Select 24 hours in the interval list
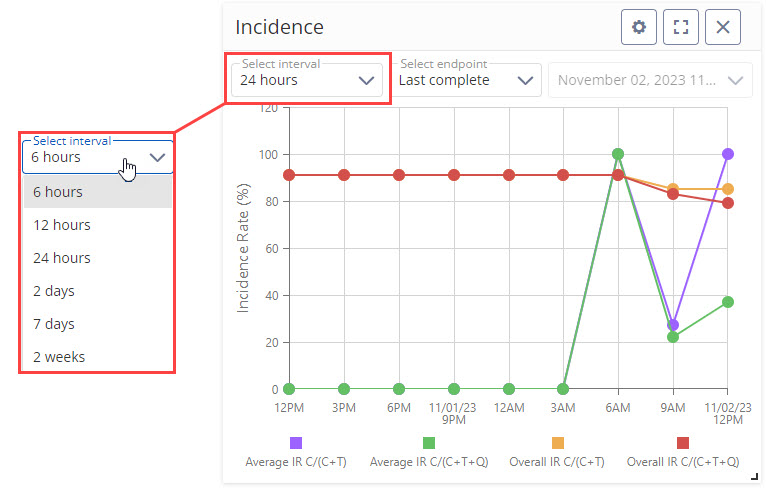Screen dimensions: 766x488 (61, 258)
